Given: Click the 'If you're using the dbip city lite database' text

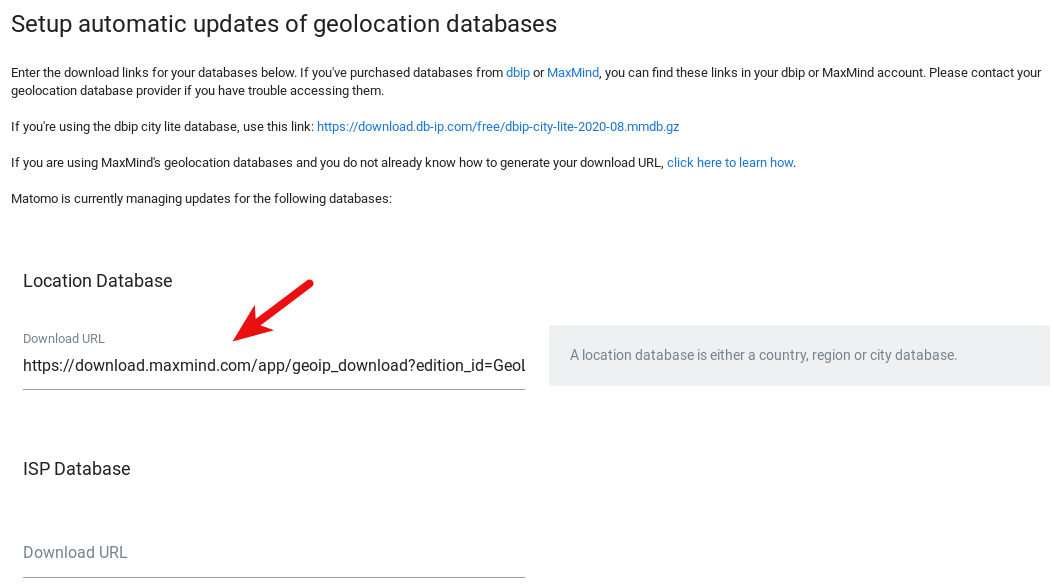Looking at the screenshot, I should coord(160,127).
